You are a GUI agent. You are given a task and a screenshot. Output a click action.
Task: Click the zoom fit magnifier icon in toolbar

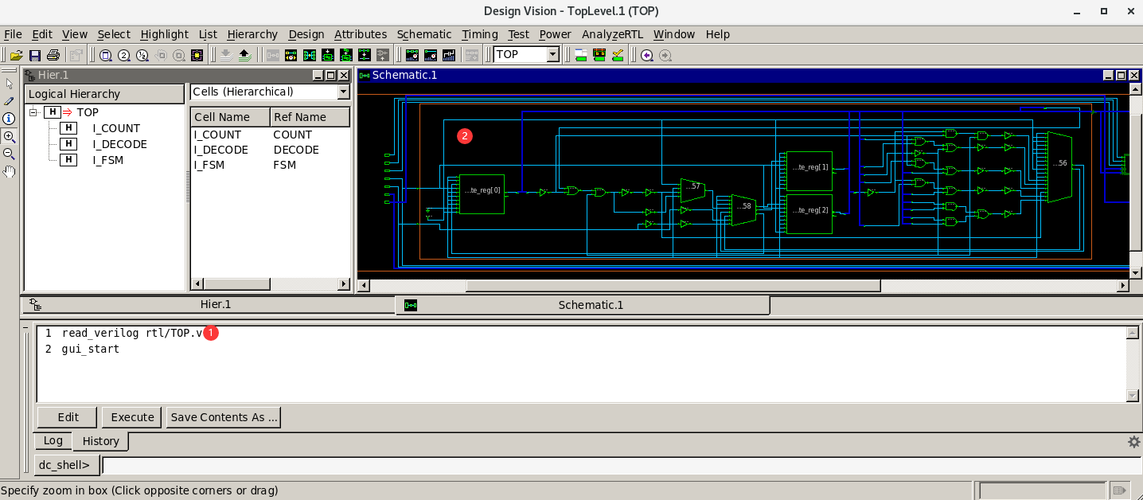pos(105,55)
